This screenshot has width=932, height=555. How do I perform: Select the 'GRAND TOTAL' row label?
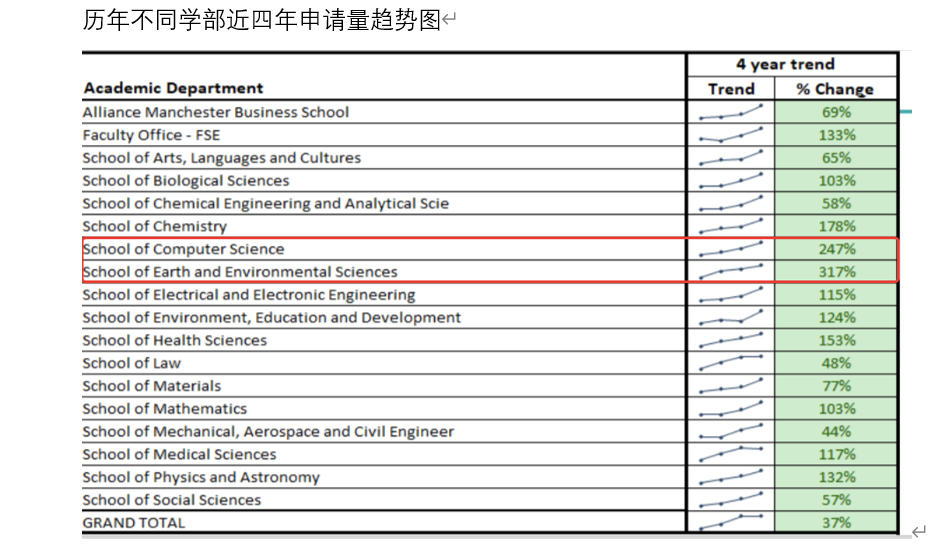133,523
